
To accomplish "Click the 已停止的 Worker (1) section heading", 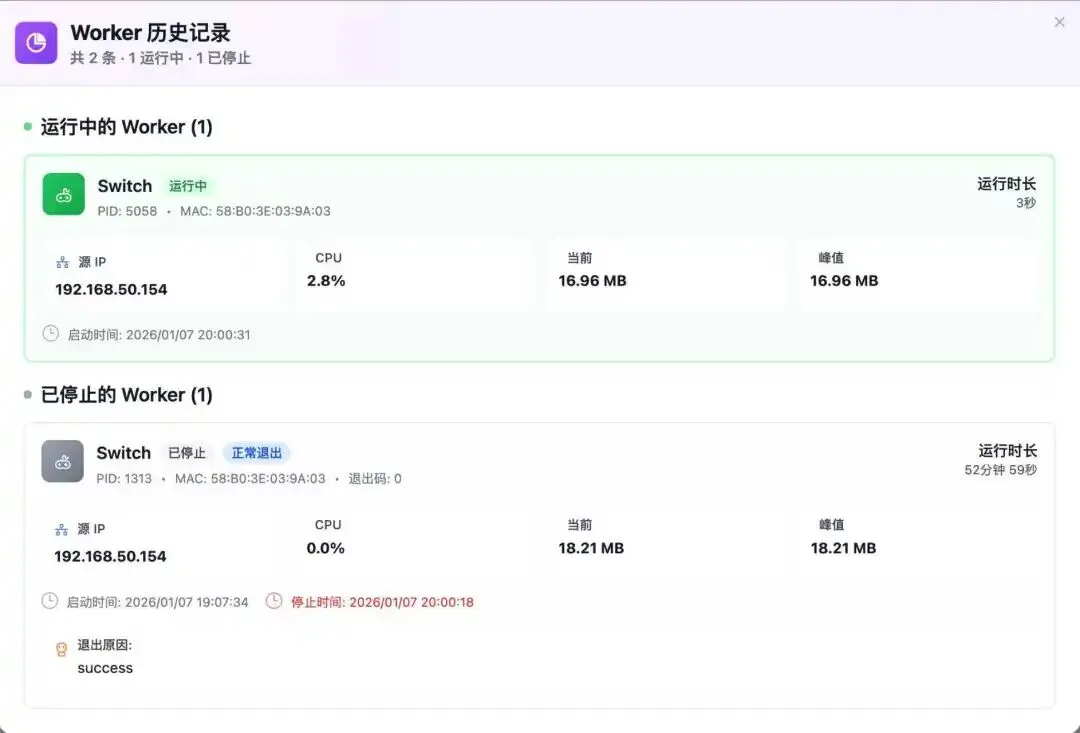I will [x=126, y=395].
